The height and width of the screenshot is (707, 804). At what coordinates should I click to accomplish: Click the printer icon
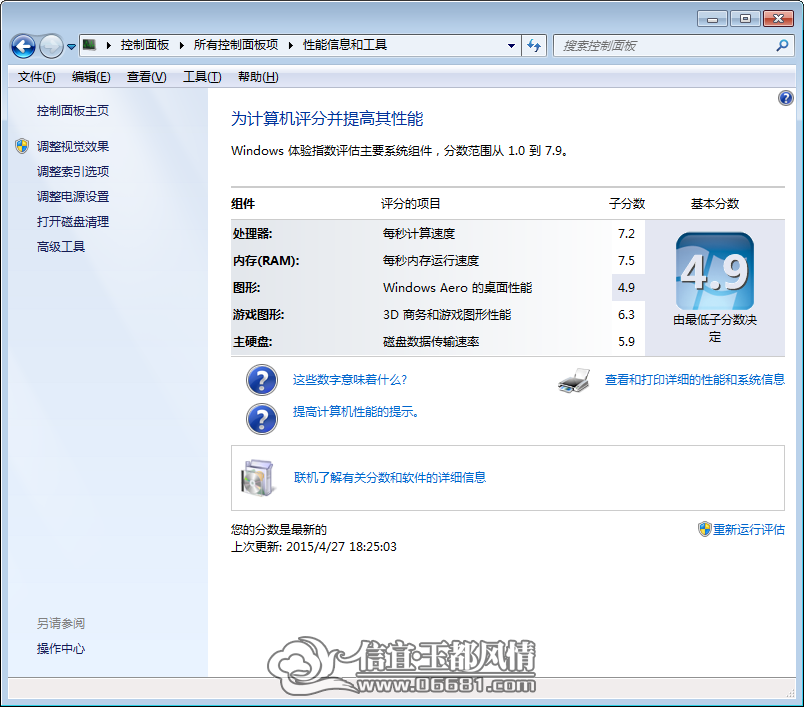(574, 380)
